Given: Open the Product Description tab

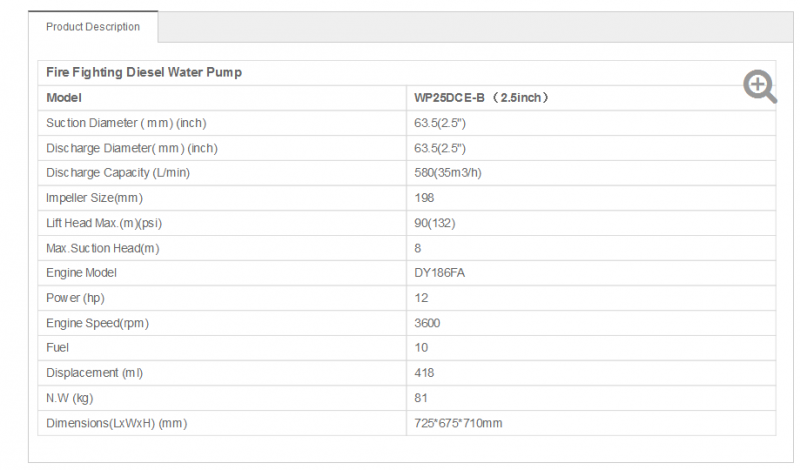Looking at the screenshot, I should 93,27.
